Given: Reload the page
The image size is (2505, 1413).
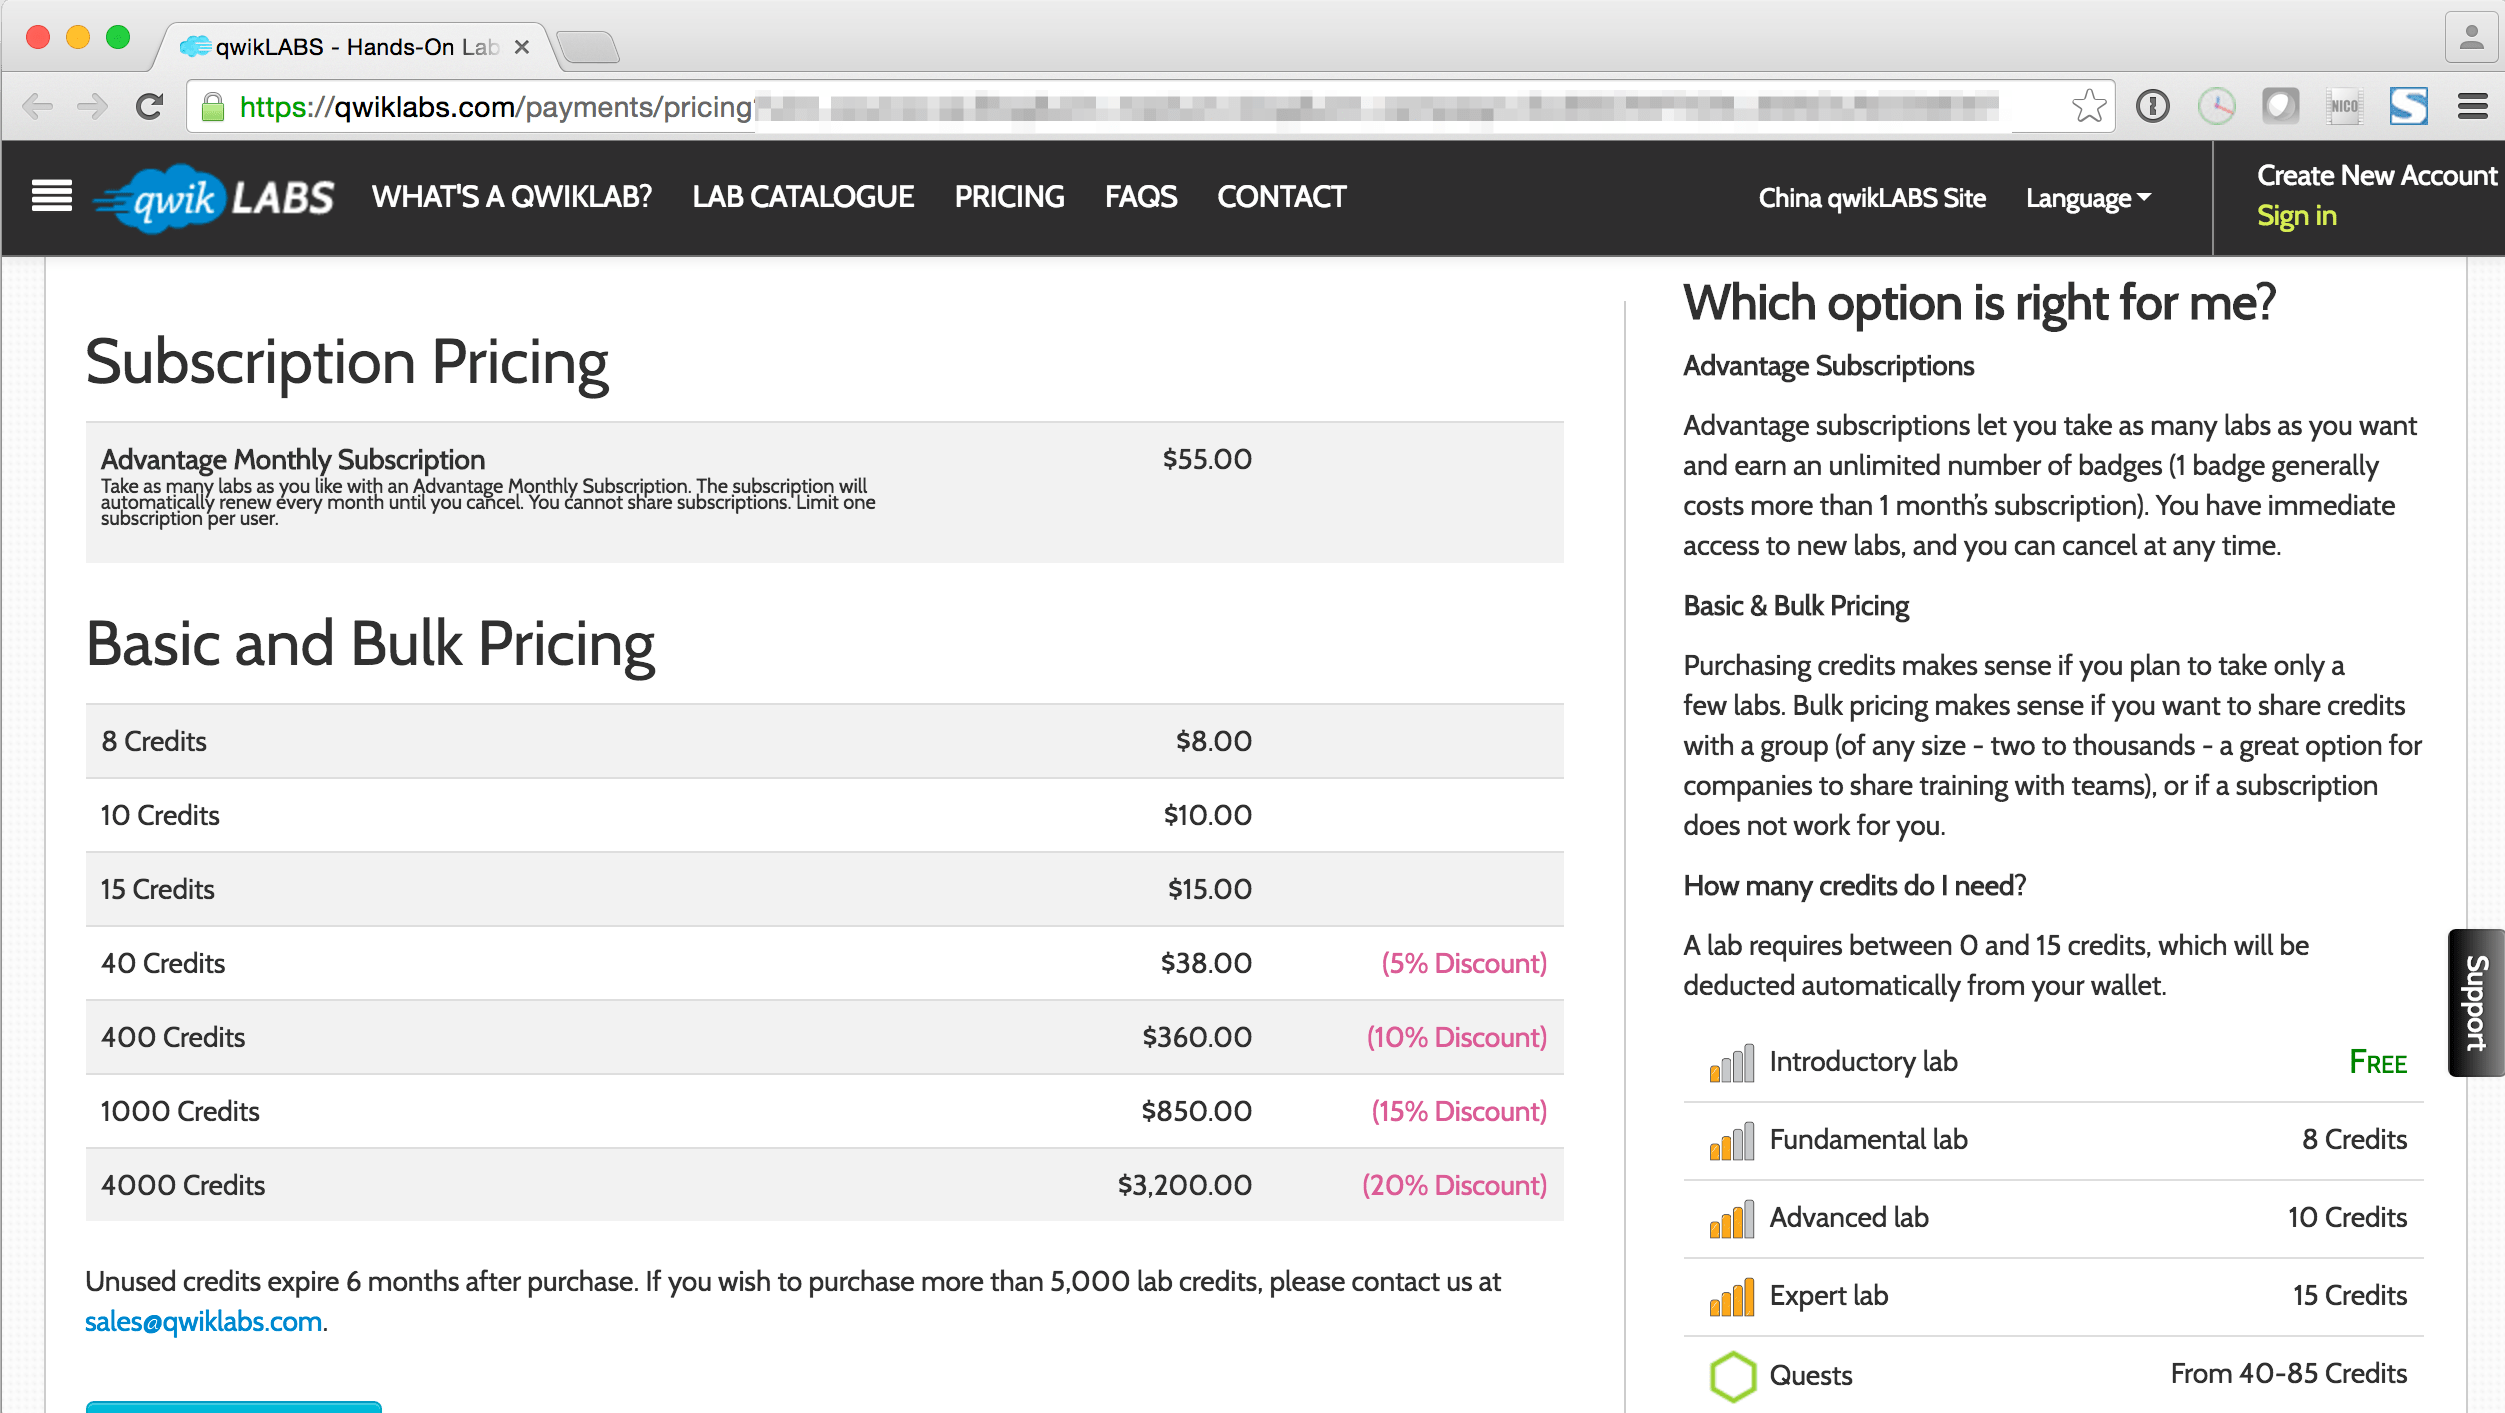Looking at the screenshot, I should [150, 106].
